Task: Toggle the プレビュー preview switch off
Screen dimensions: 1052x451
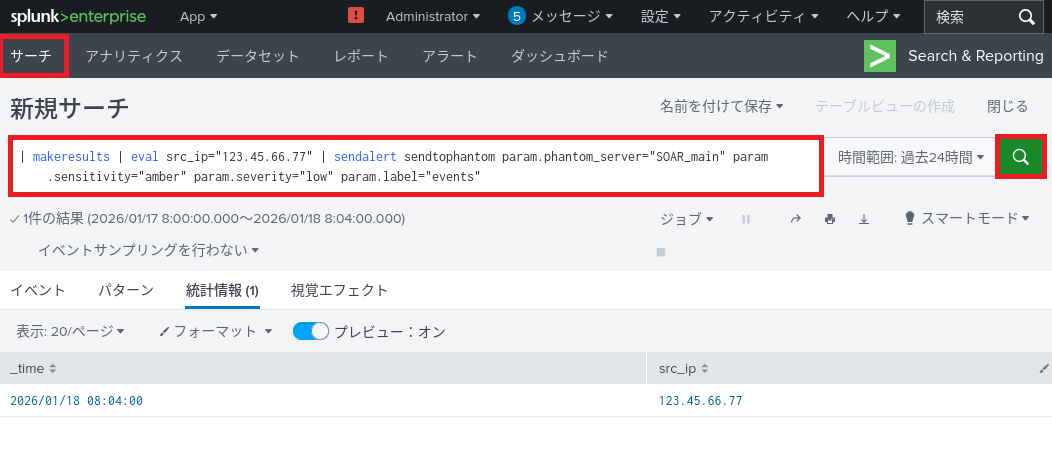Action: tap(310, 331)
